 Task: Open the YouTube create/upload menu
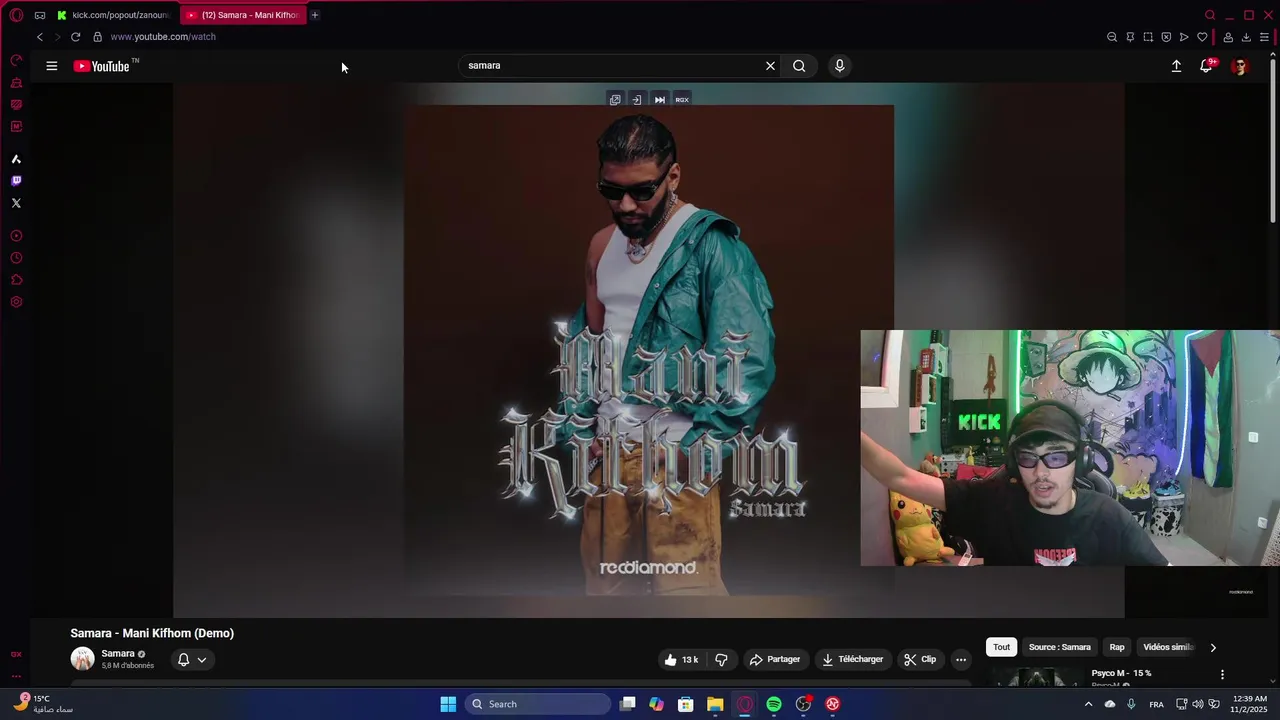point(1176,66)
